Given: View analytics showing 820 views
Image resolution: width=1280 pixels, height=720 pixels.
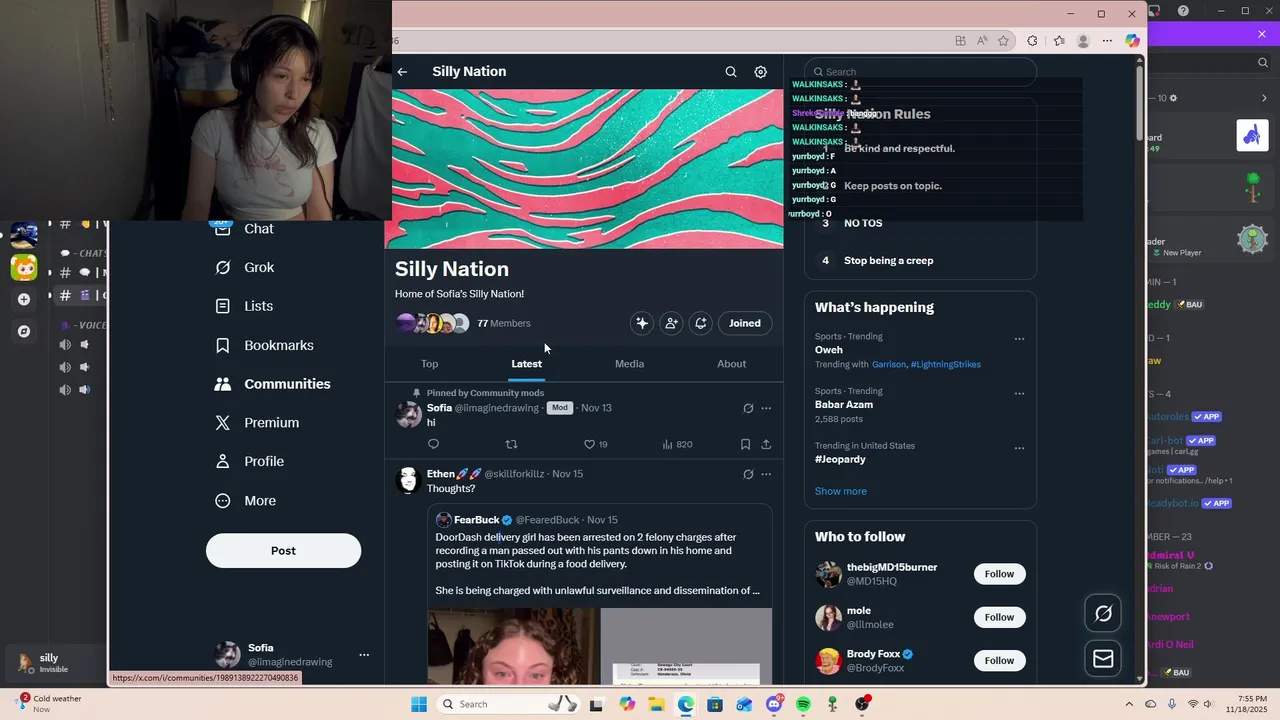Looking at the screenshot, I should 677,444.
